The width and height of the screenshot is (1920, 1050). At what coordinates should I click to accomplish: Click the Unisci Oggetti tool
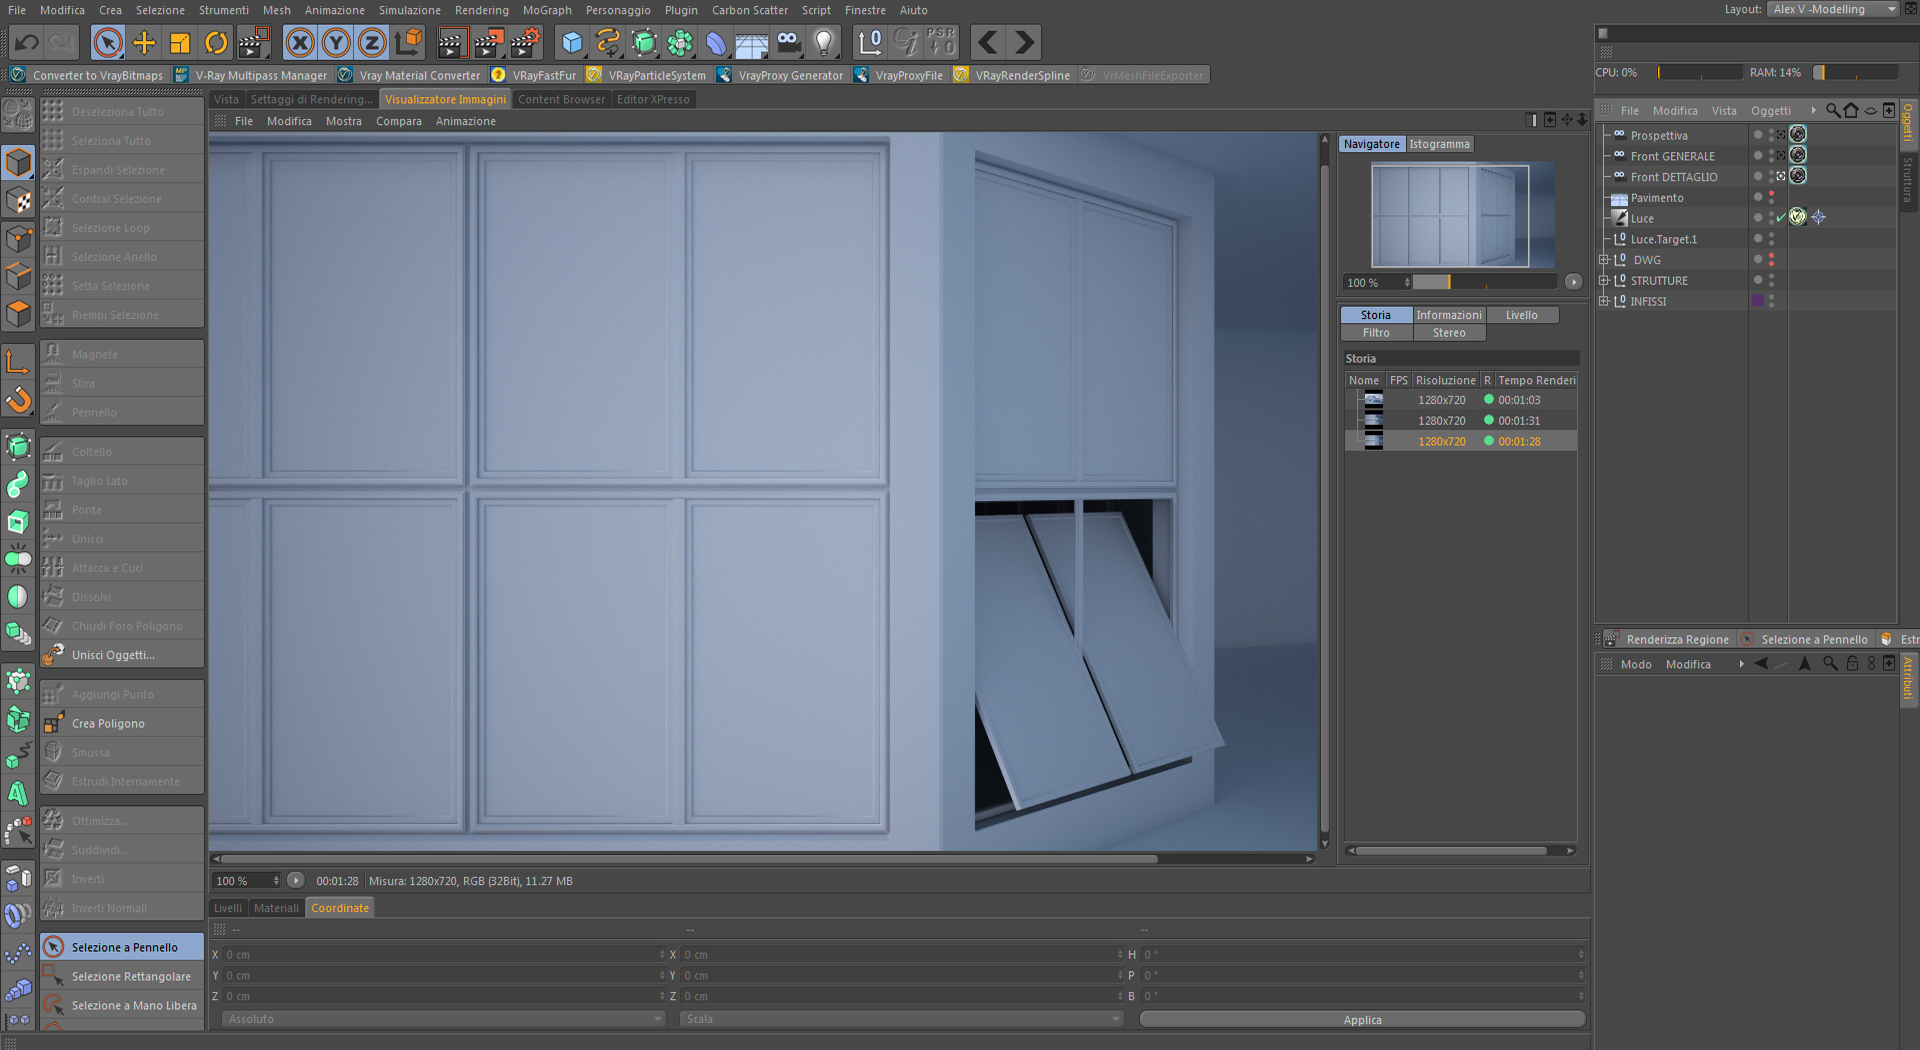[x=113, y=655]
